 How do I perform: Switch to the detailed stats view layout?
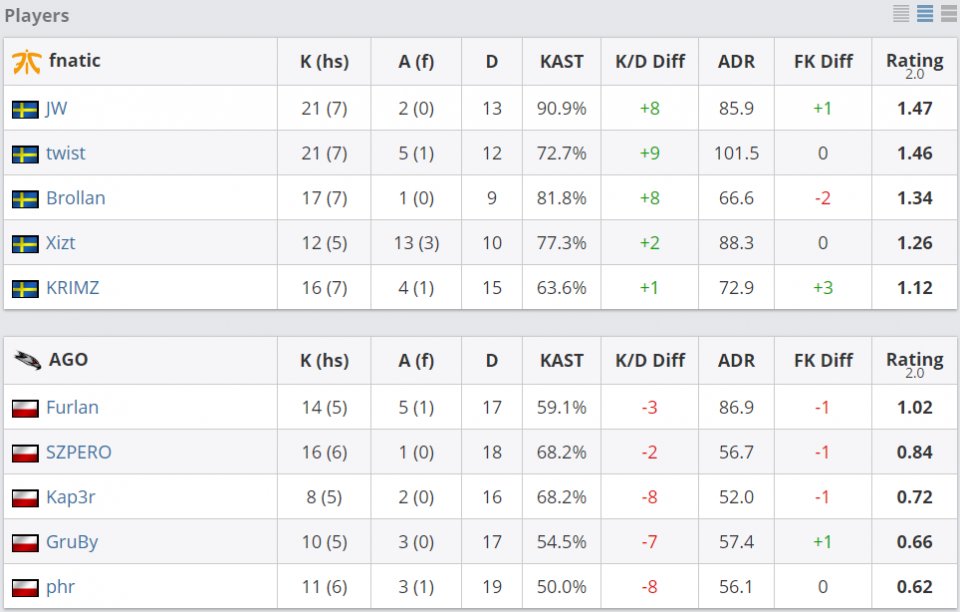pos(900,14)
